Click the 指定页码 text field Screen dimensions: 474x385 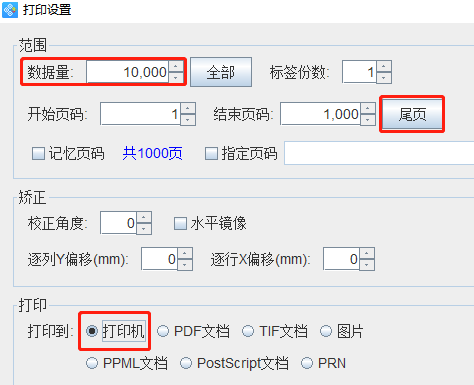click(x=379, y=153)
